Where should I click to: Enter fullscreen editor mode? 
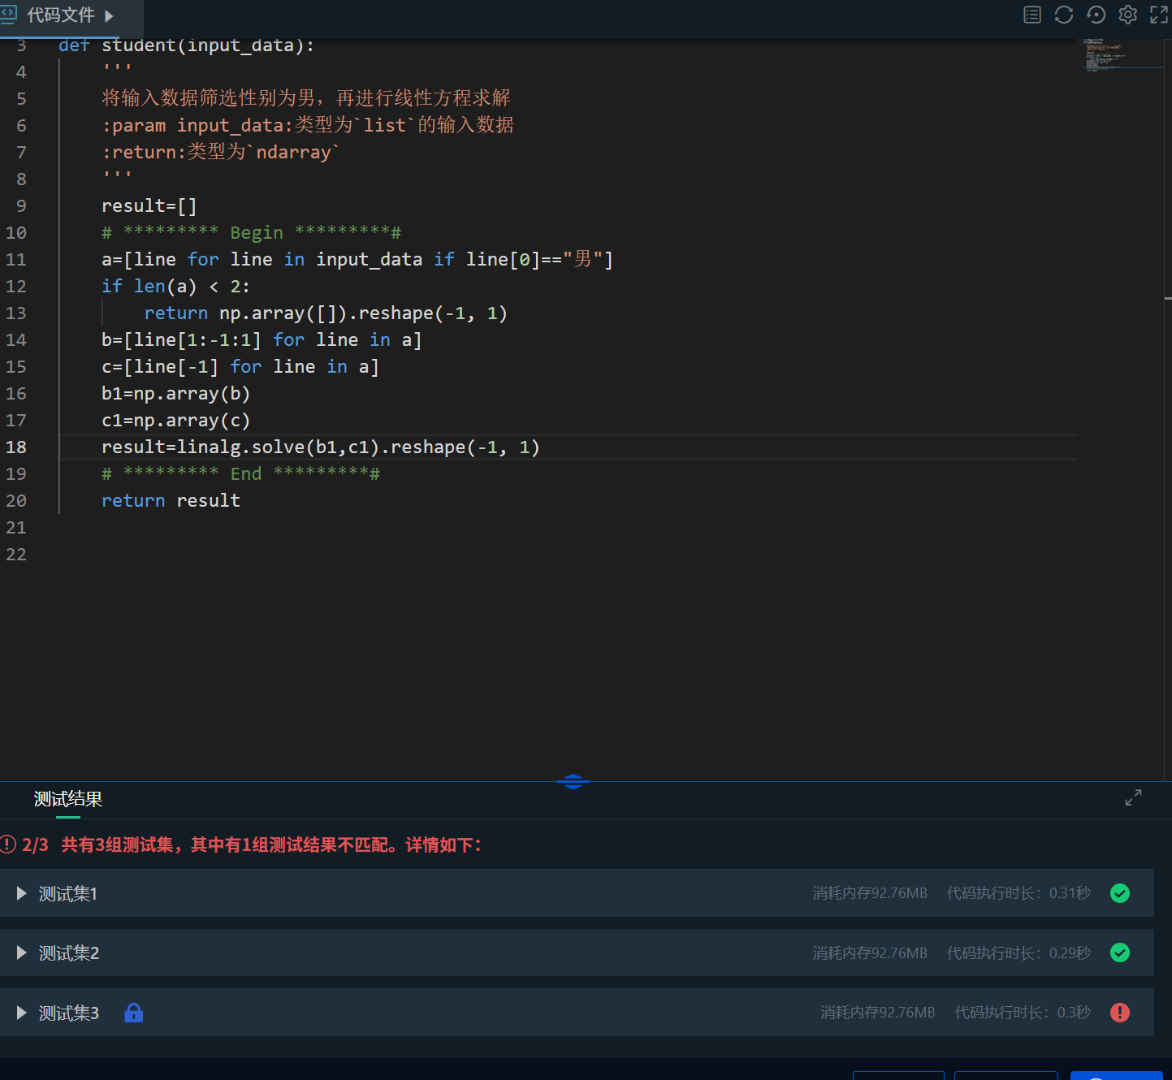click(1159, 15)
